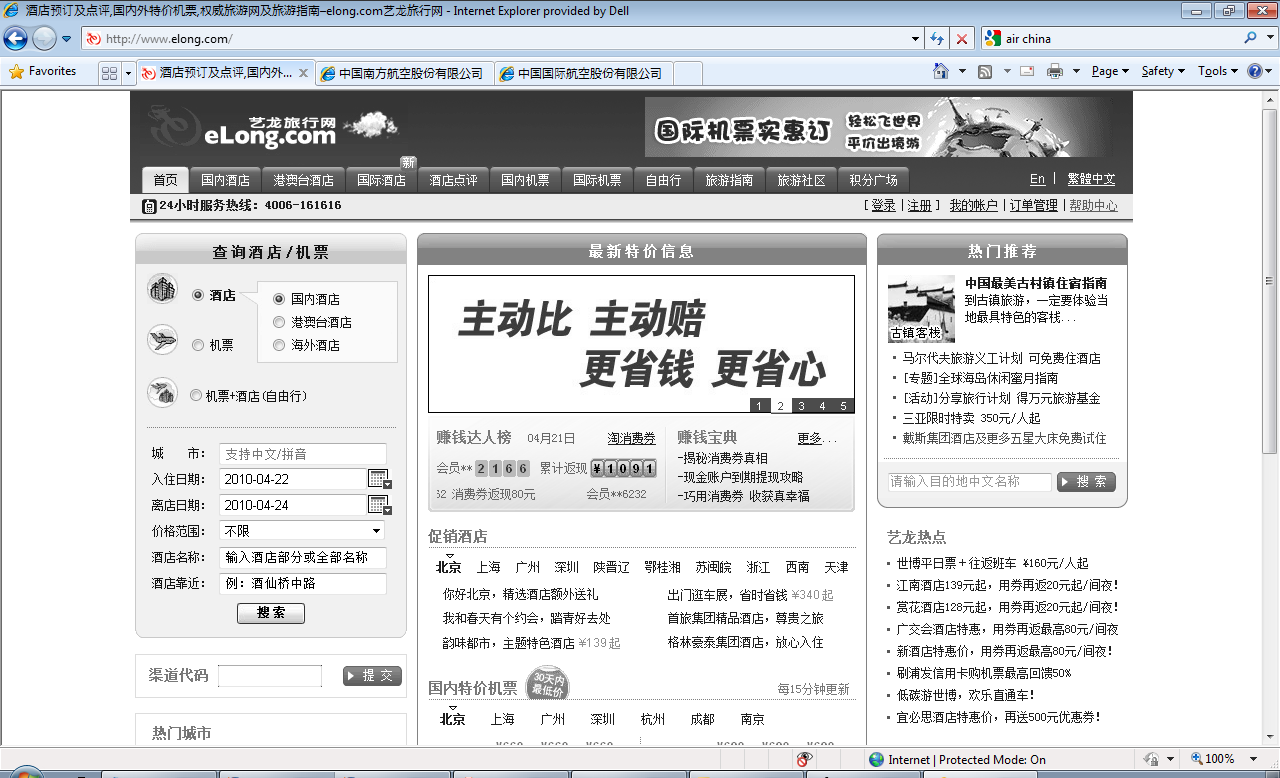Click the 搜索 hotel search button
The width and height of the screenshot is (1280, 778).
point(271,613)
